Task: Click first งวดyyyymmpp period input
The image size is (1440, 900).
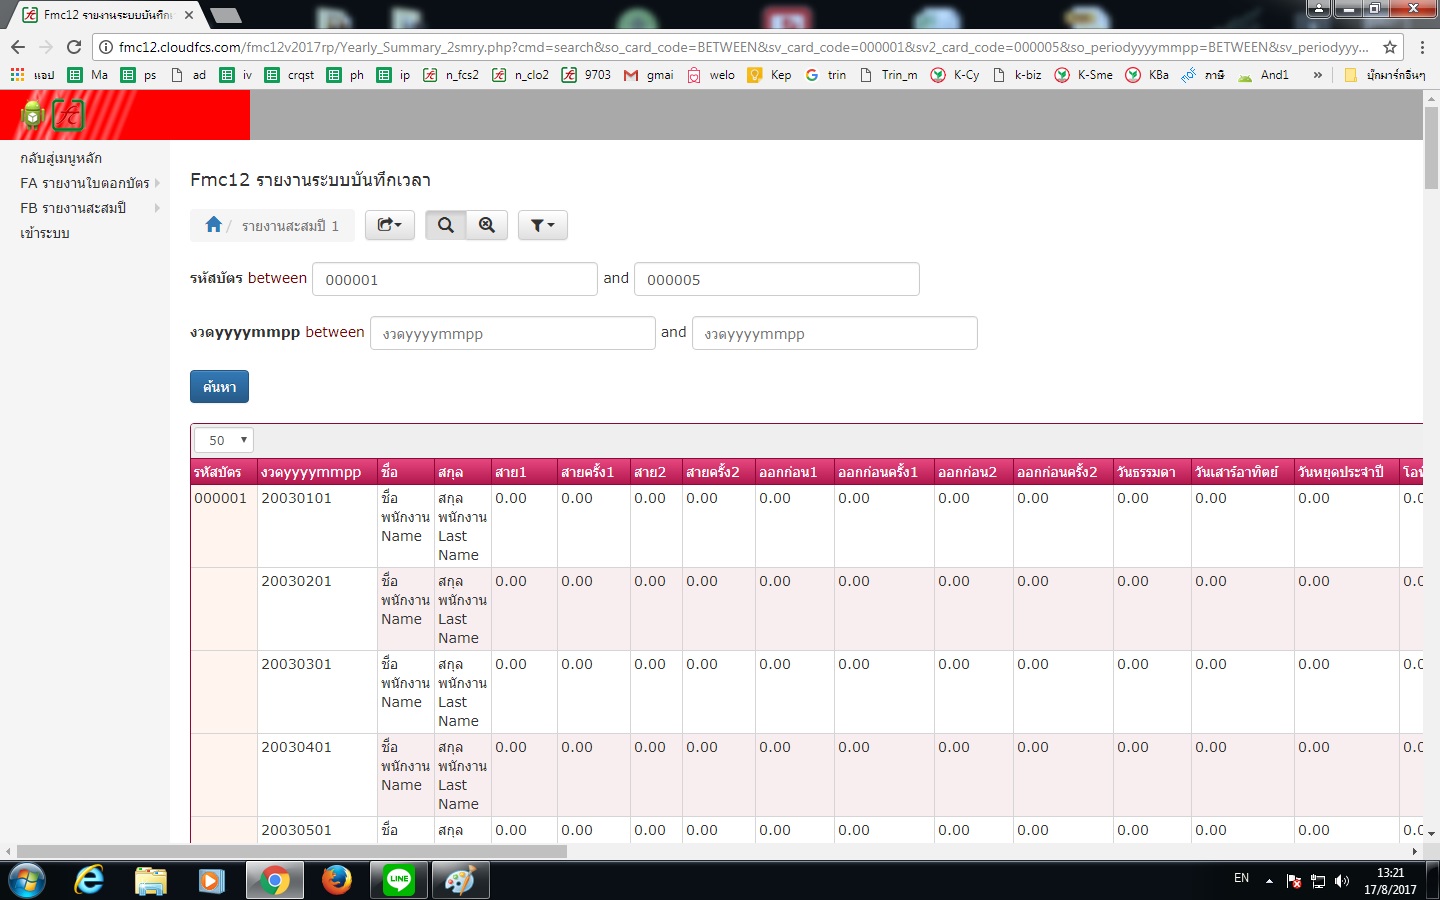Action: (x=513, y=333)
